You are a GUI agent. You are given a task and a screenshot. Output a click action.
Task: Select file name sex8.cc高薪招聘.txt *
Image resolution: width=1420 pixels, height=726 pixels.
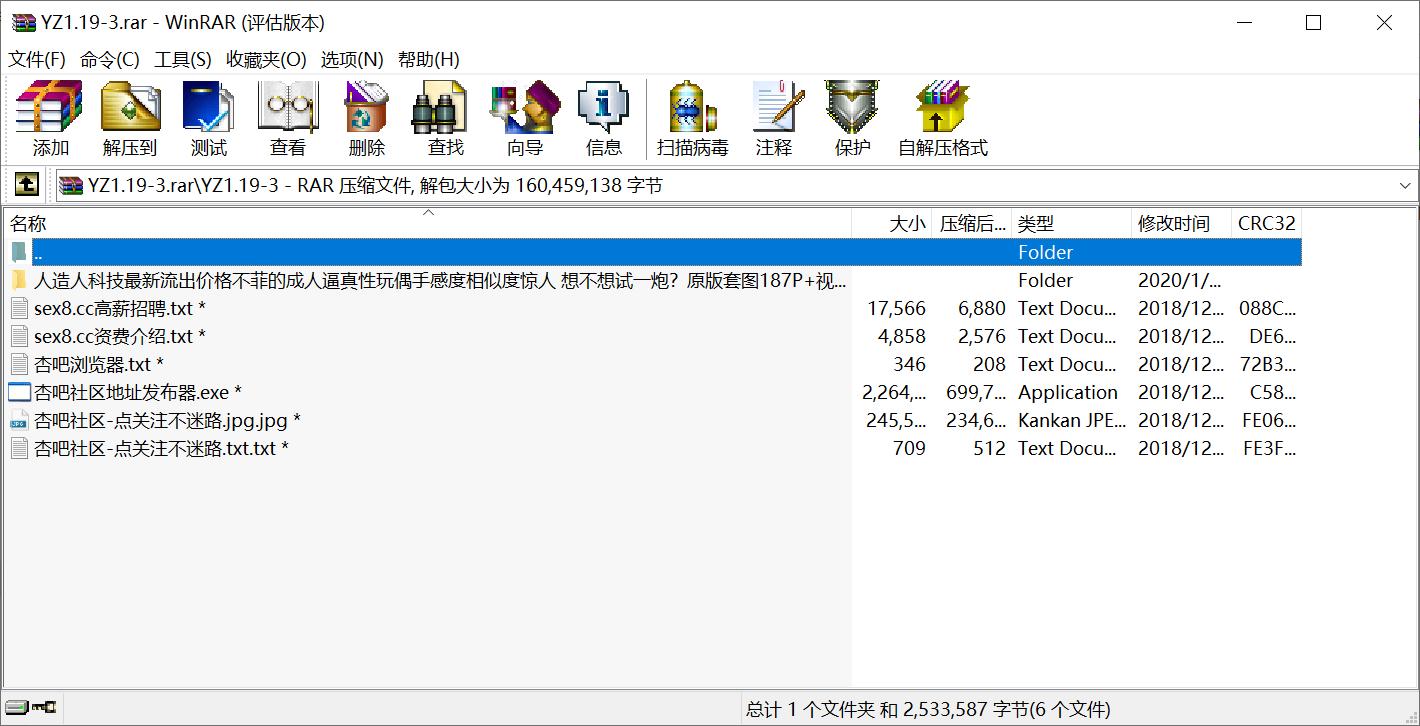[120, 308]
